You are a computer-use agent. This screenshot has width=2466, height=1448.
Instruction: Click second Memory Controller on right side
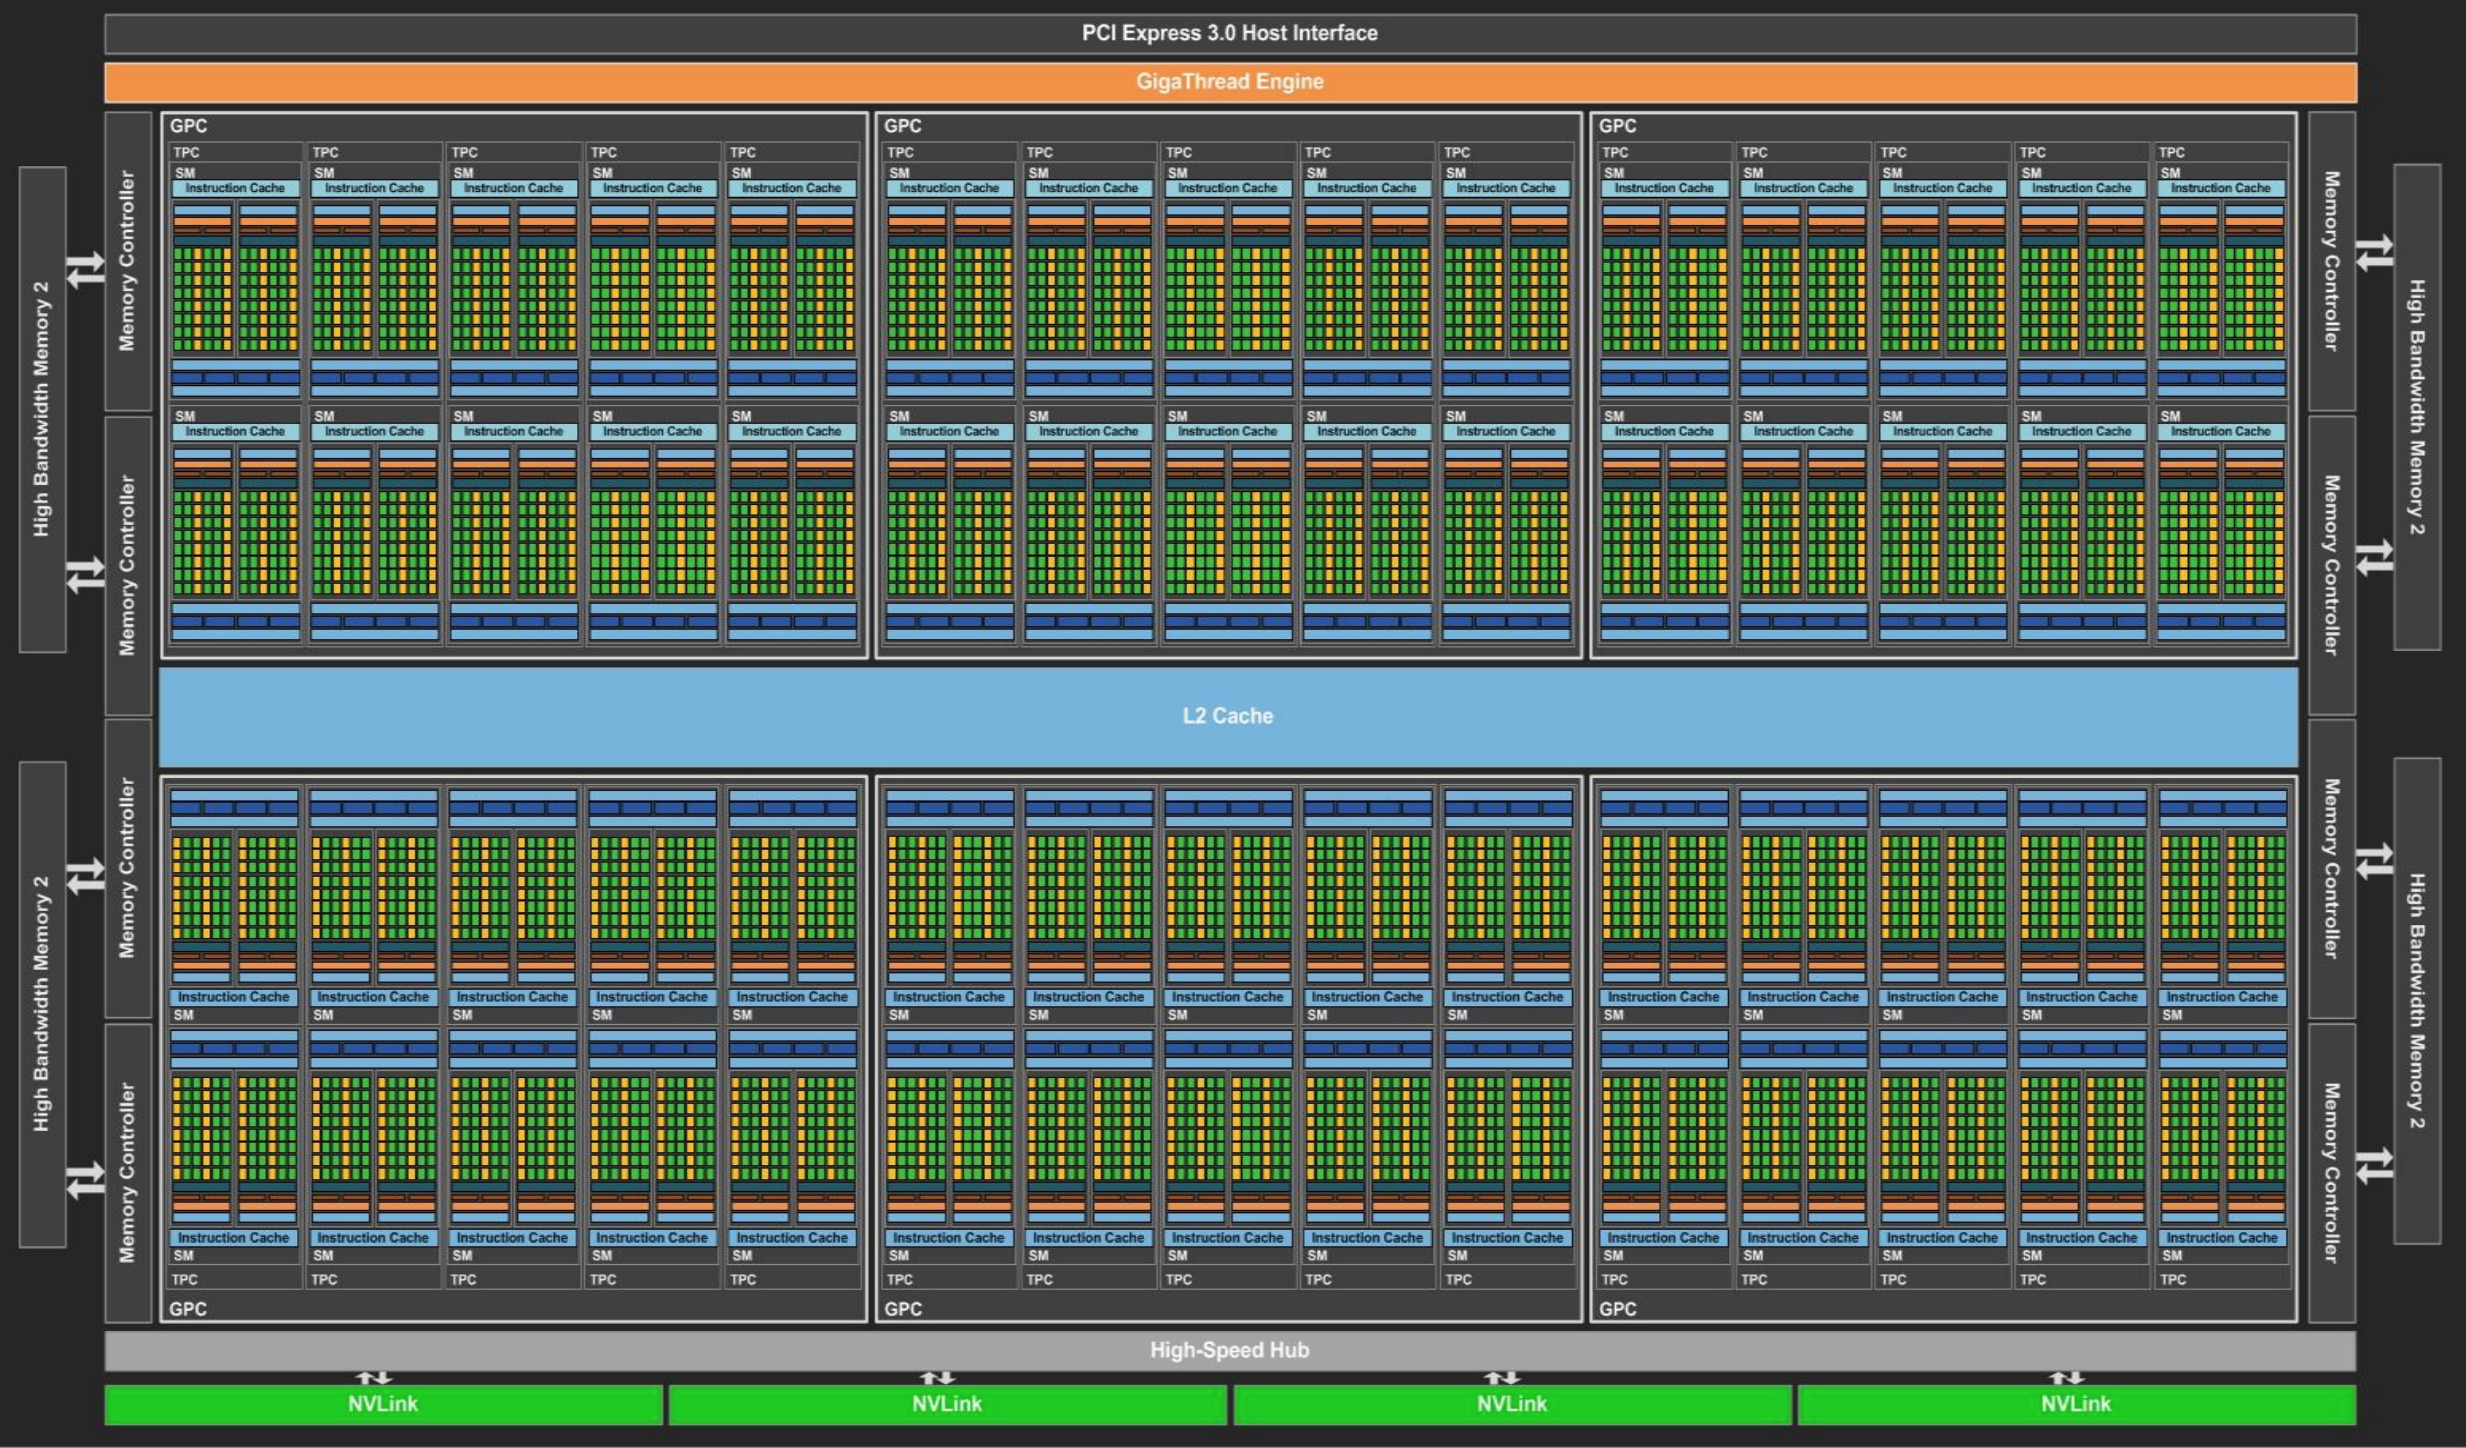2332,565
